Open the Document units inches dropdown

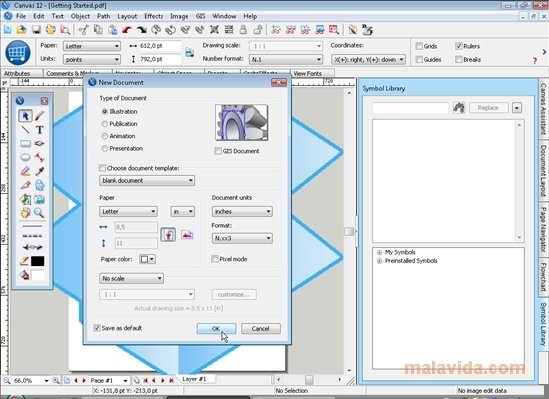coord(242,211)
